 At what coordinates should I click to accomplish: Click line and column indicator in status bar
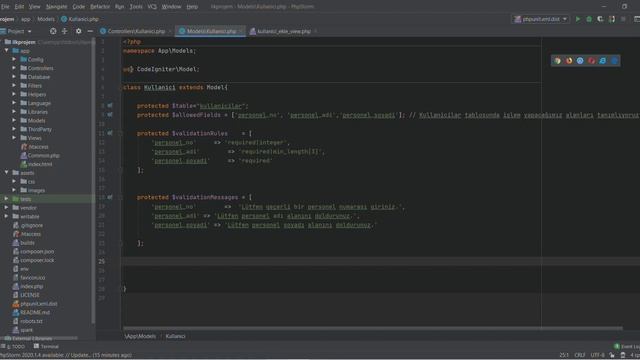564,355
